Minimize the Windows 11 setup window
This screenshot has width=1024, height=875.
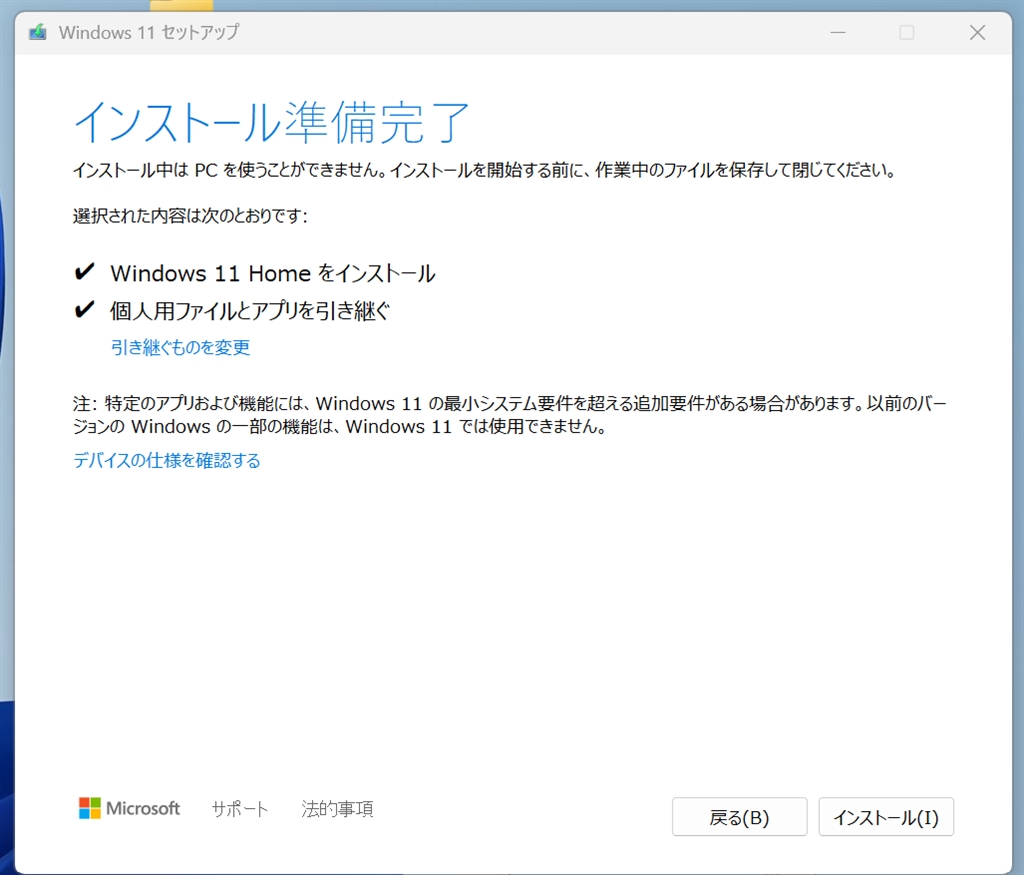(838, 33)
